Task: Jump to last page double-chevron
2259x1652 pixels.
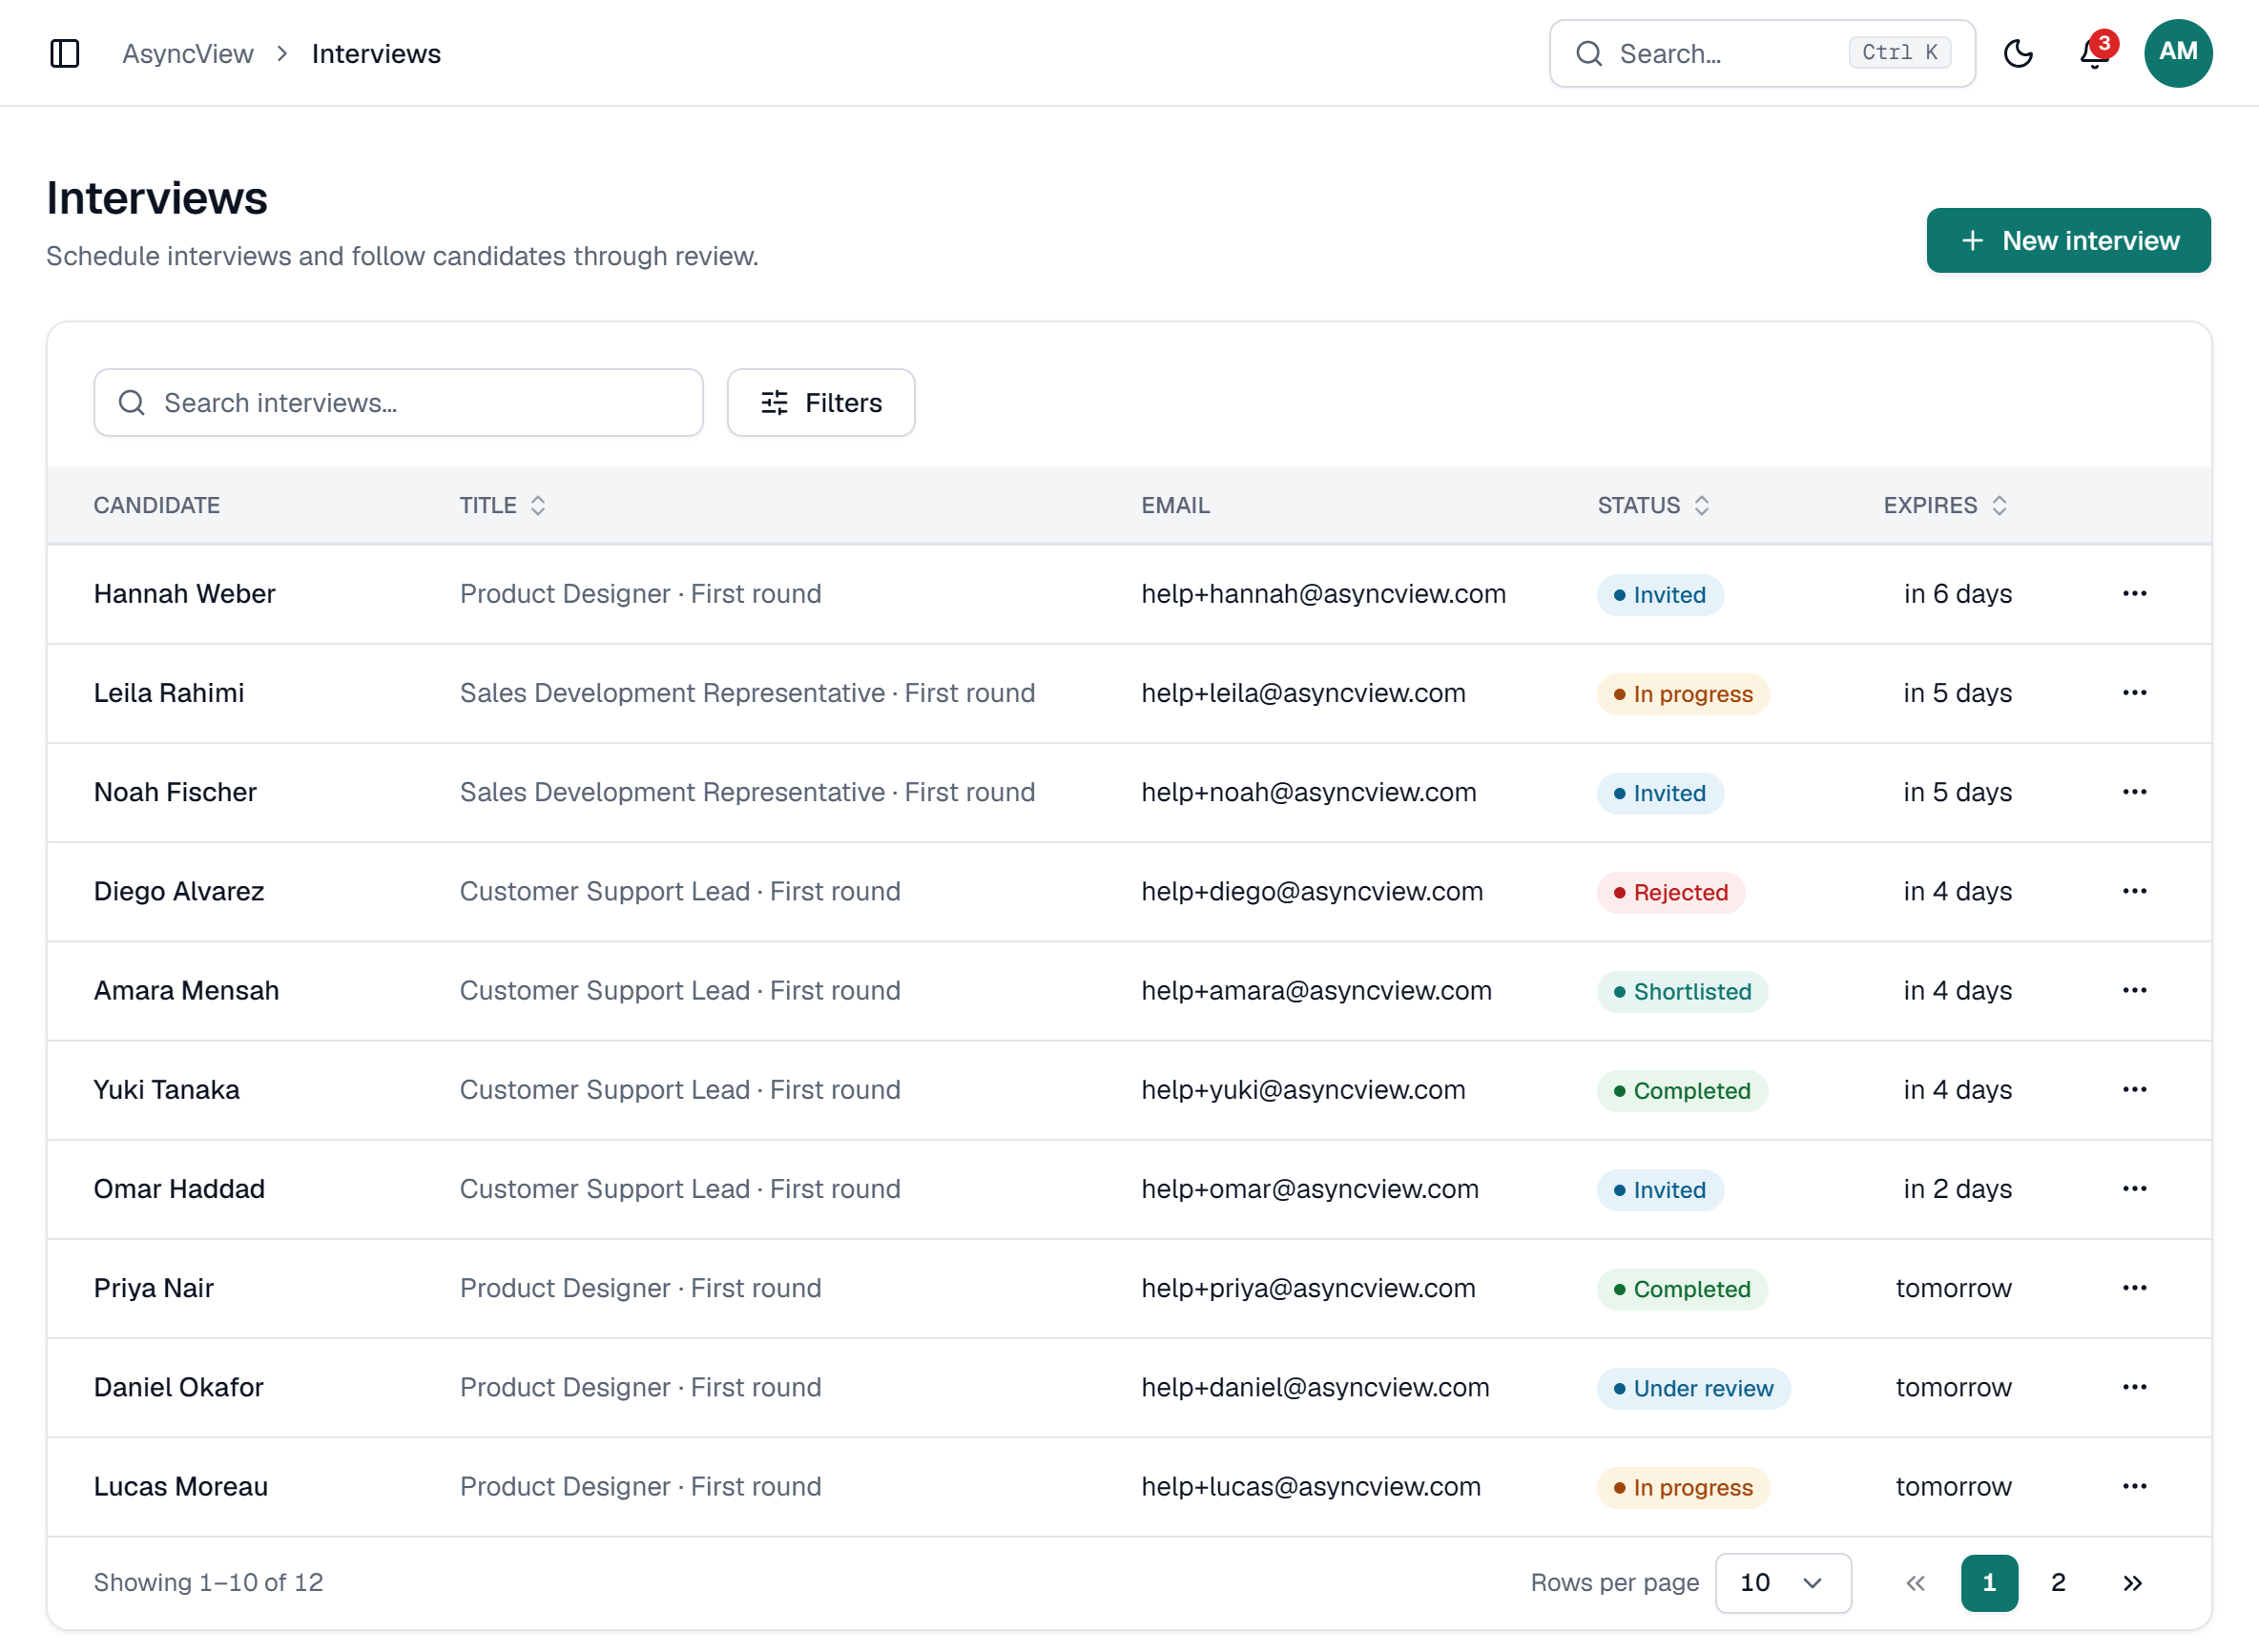Action: point(2132,1583)
